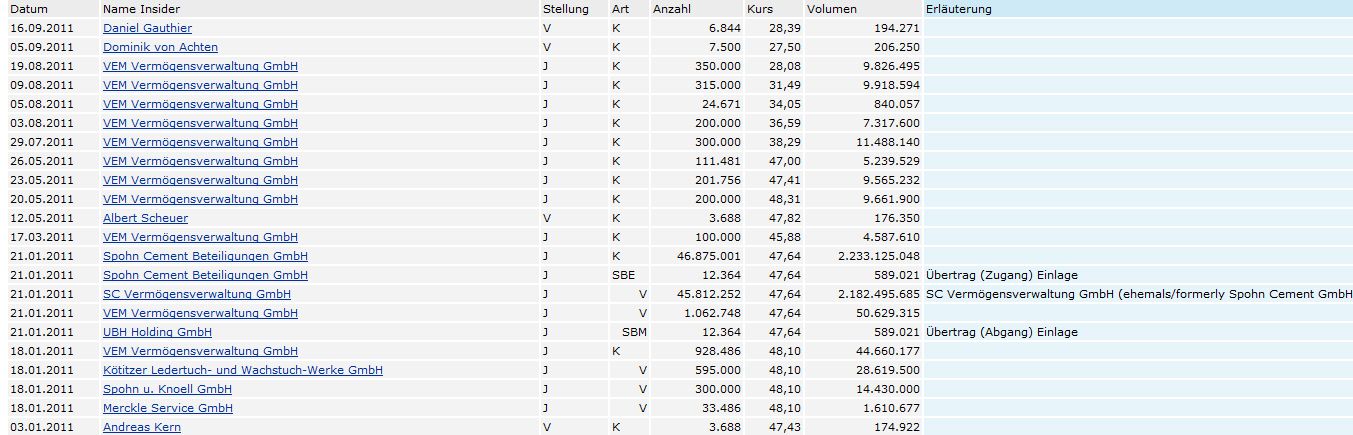
Task: Select the Kurs column header
Action: [x=759, y=9]
